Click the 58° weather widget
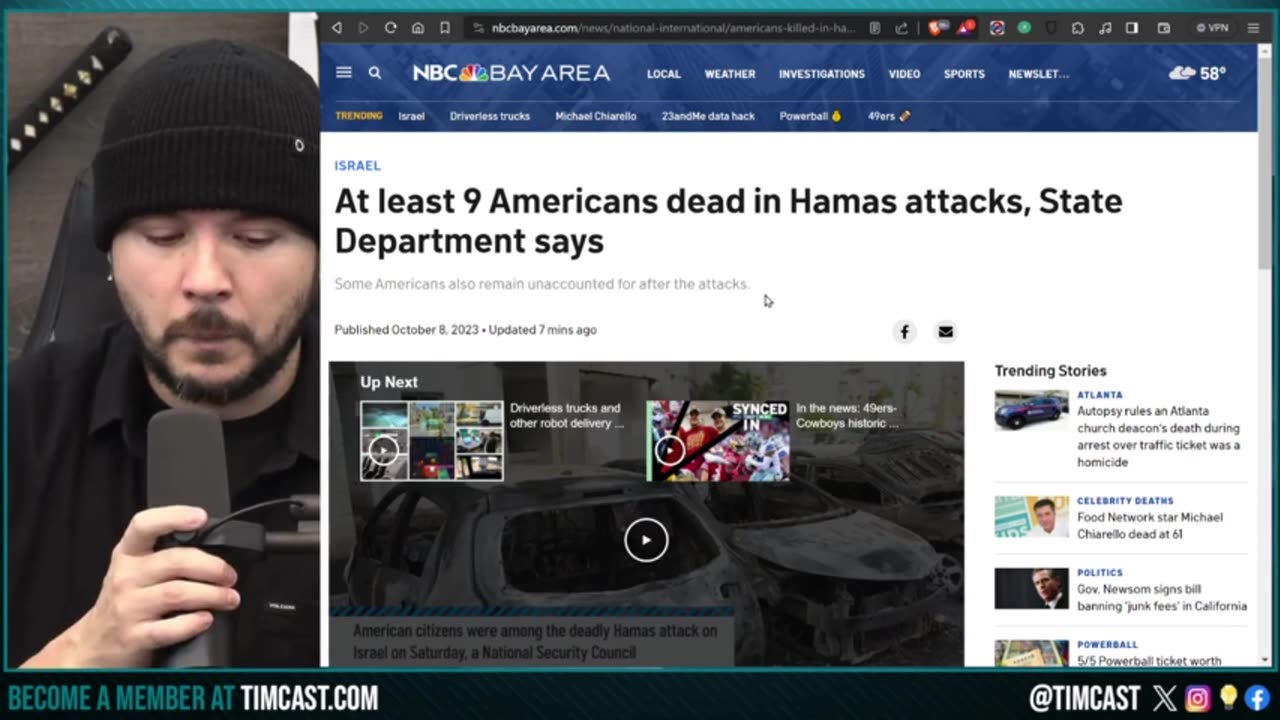Screen dimensions: 1280x720 click(x=1197, y=73)
